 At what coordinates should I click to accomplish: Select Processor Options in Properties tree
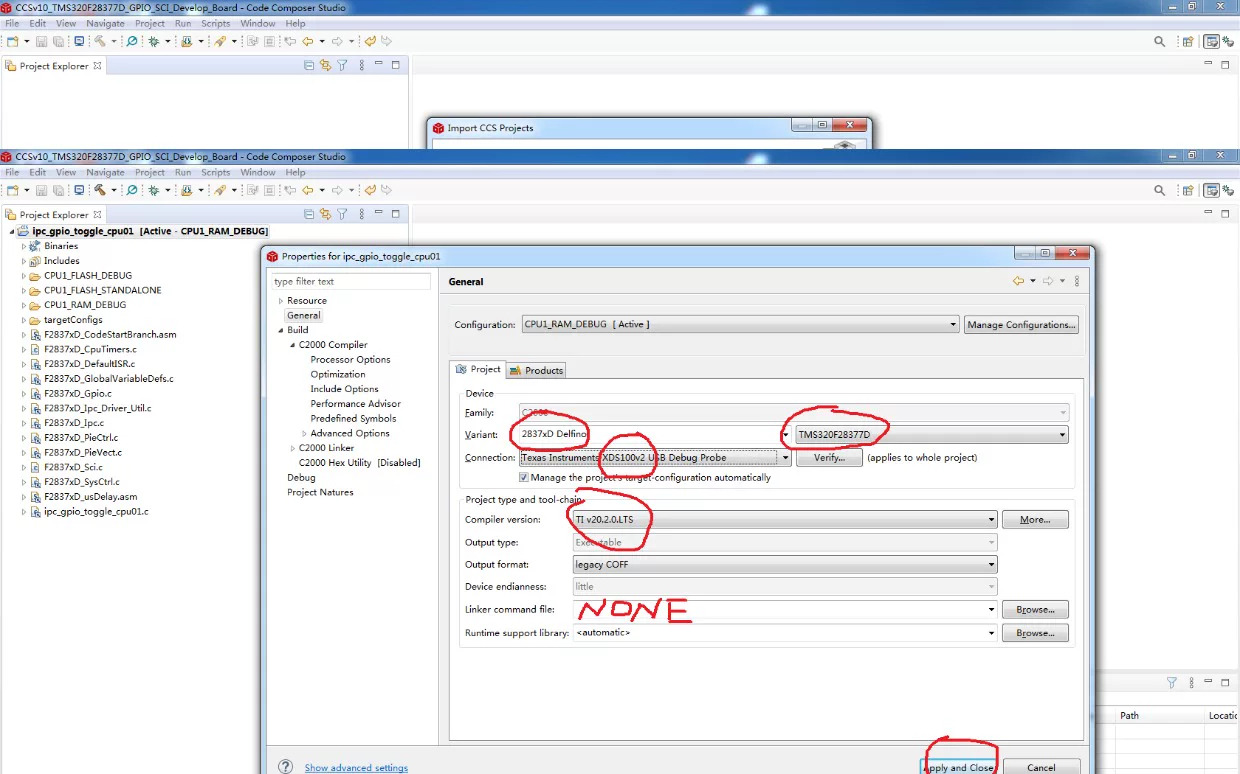pos(350,360)
